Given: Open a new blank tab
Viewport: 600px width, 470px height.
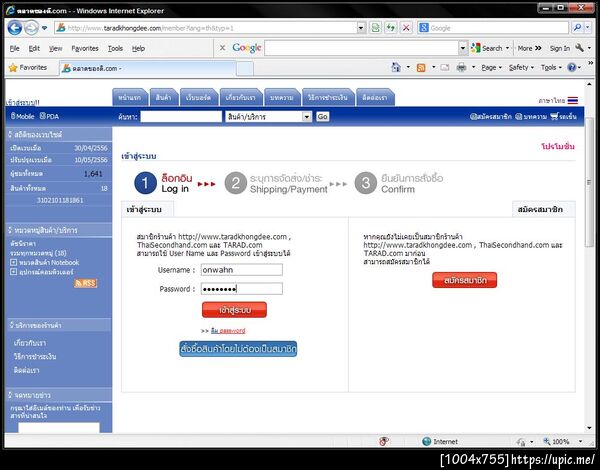Looking at the screenshot, I should 245,69.
